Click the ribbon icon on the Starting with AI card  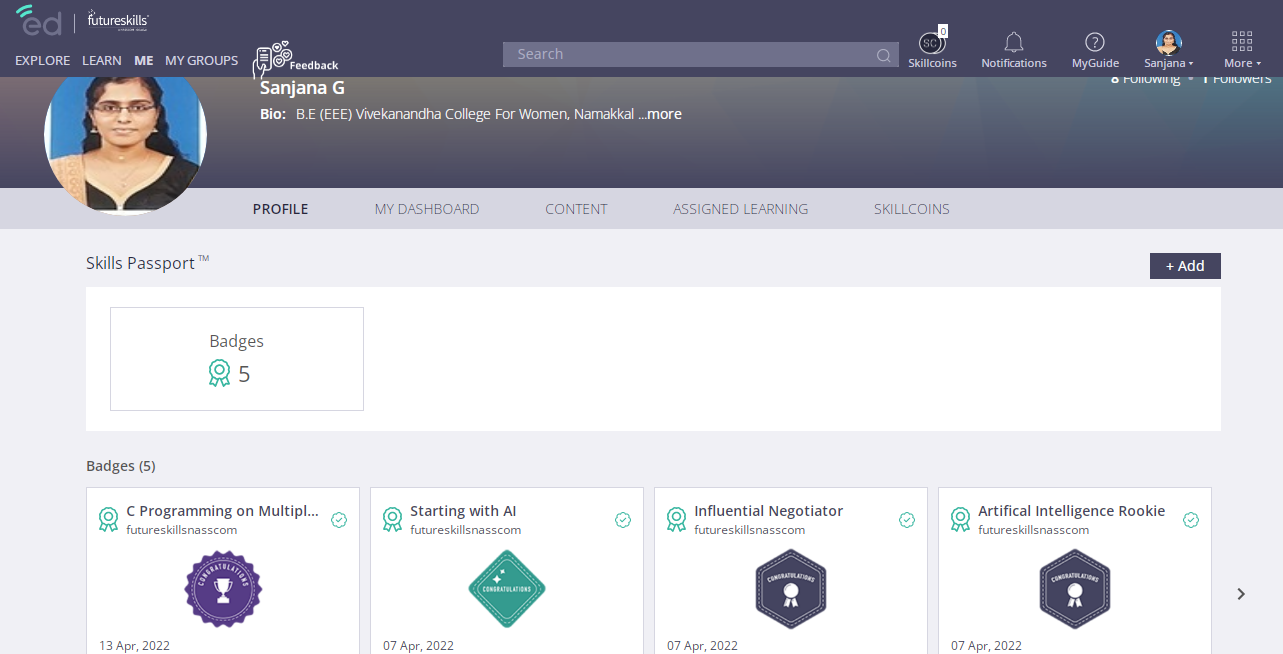(x=392, y=519)
